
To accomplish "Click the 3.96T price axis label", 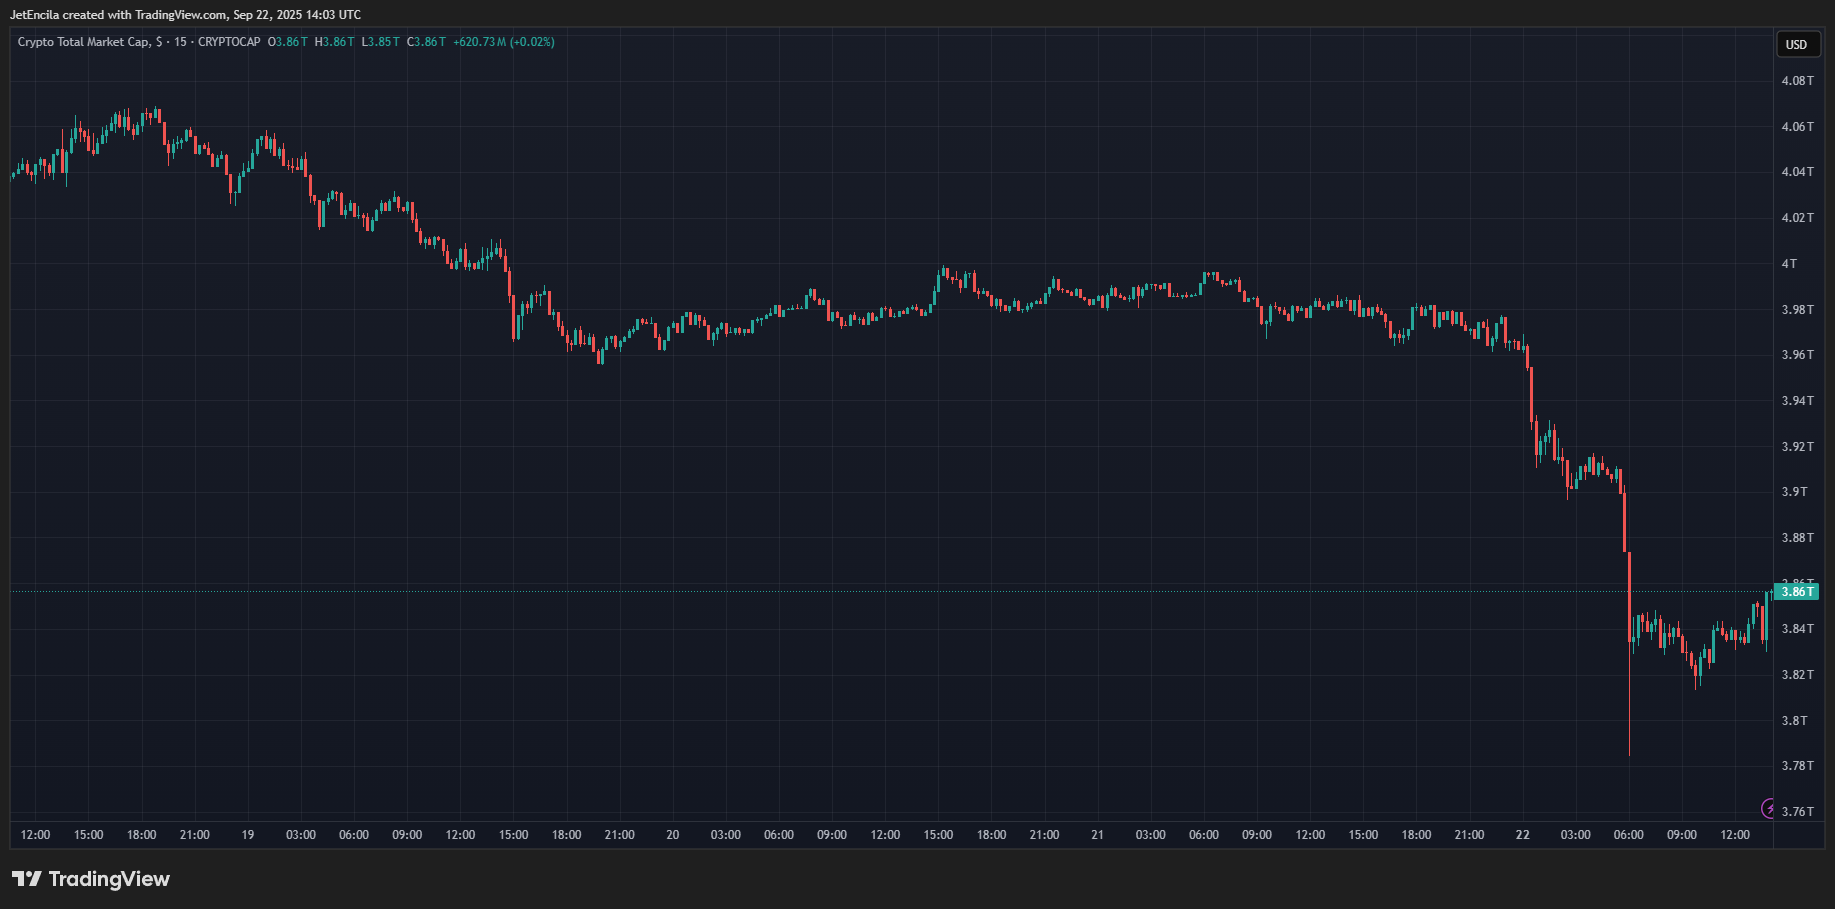I will pos(1797,355).
